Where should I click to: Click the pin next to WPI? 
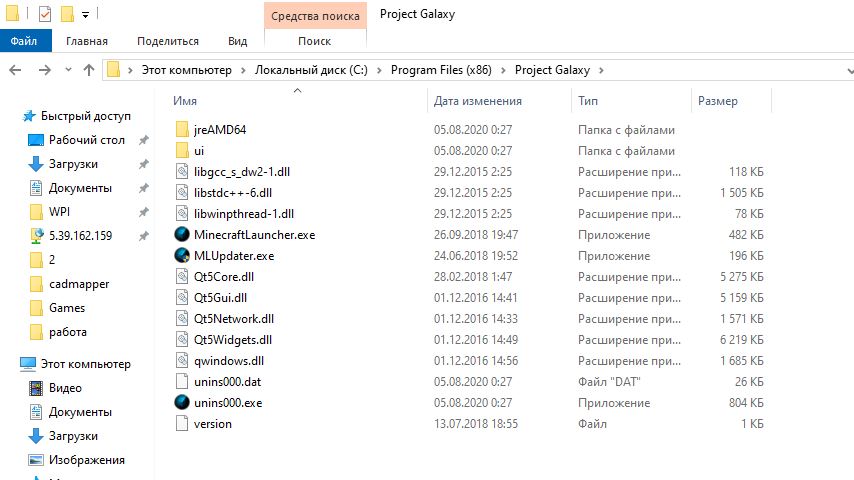tap(144, 212)
